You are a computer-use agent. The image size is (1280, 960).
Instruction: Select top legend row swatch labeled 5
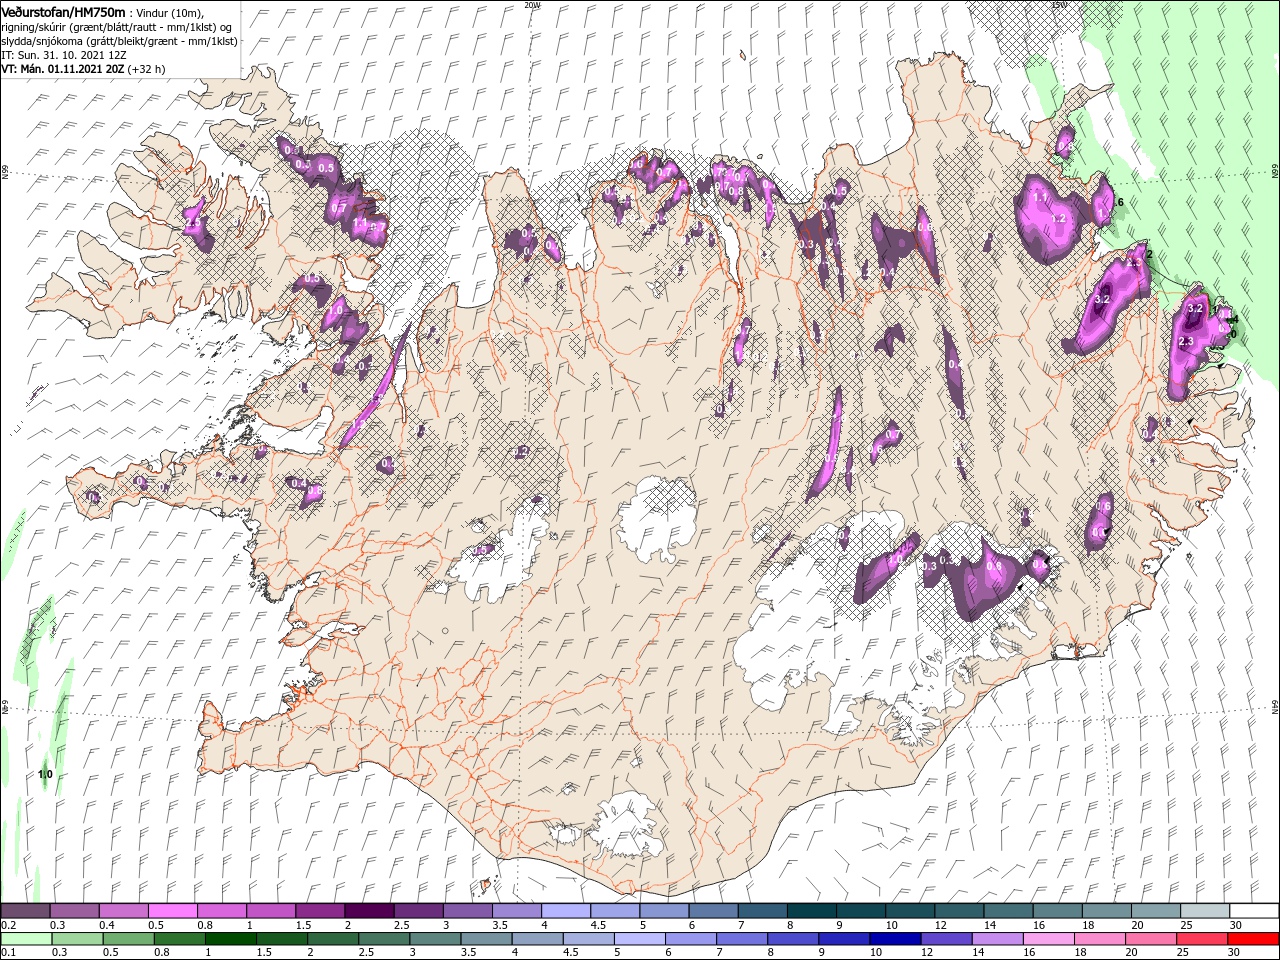point(663,911)
